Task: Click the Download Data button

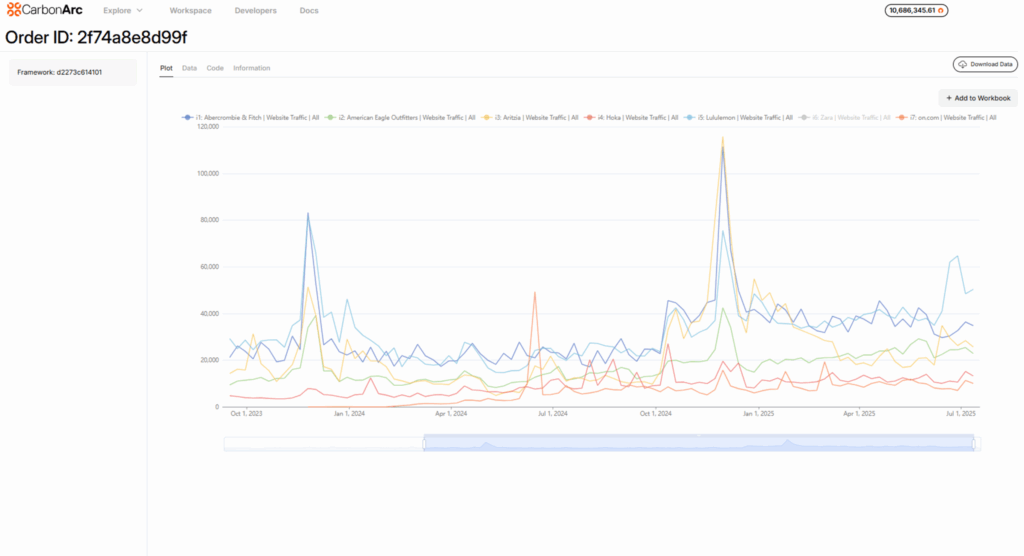Action: (985, 64)
